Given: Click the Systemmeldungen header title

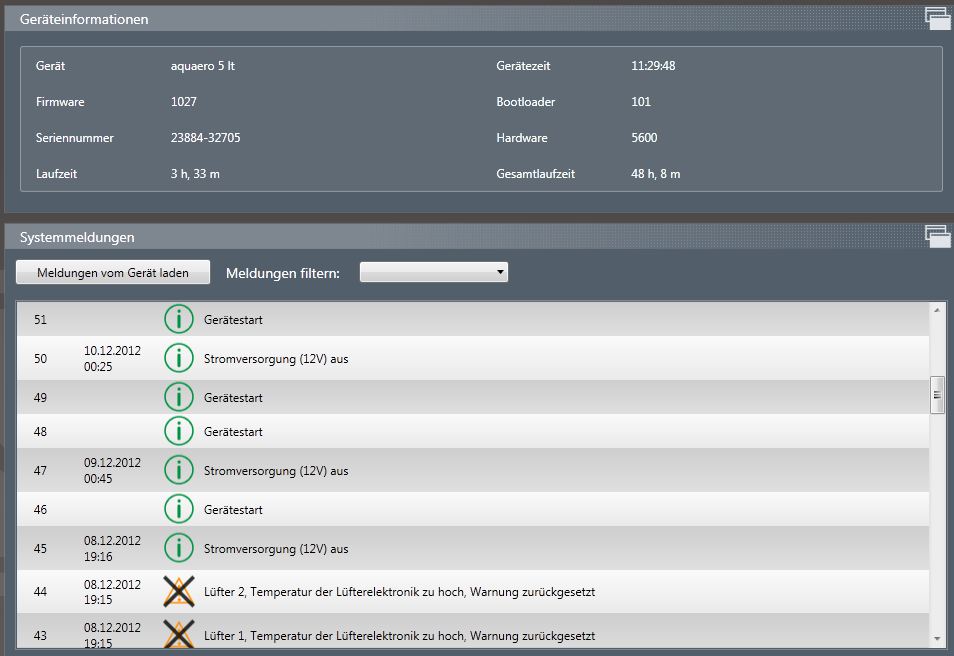Looking at the screenshot, I should tap(77, 237).
